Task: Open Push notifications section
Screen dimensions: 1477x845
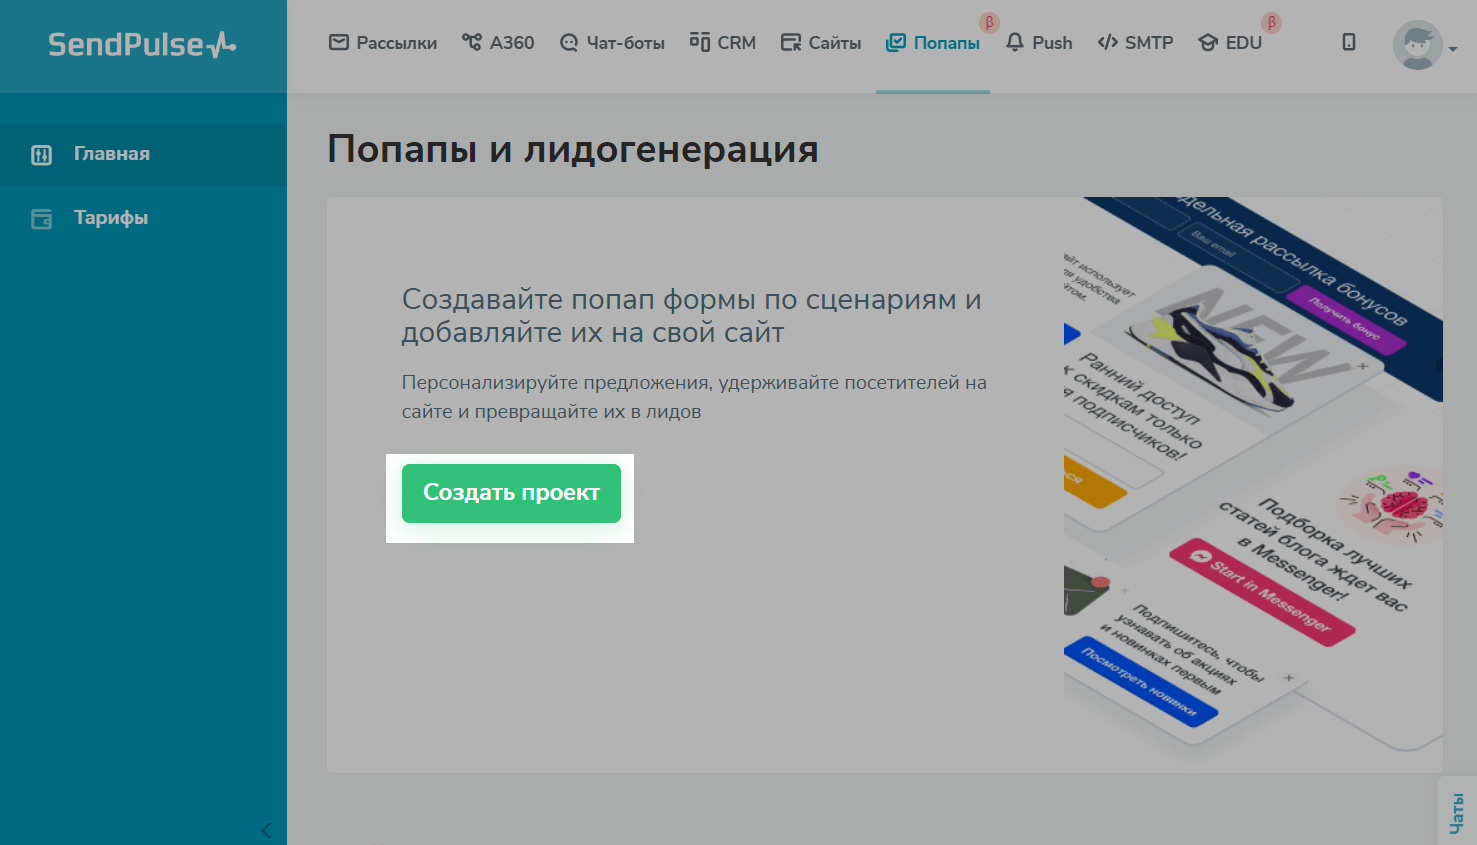Action: click(1039, 43)
